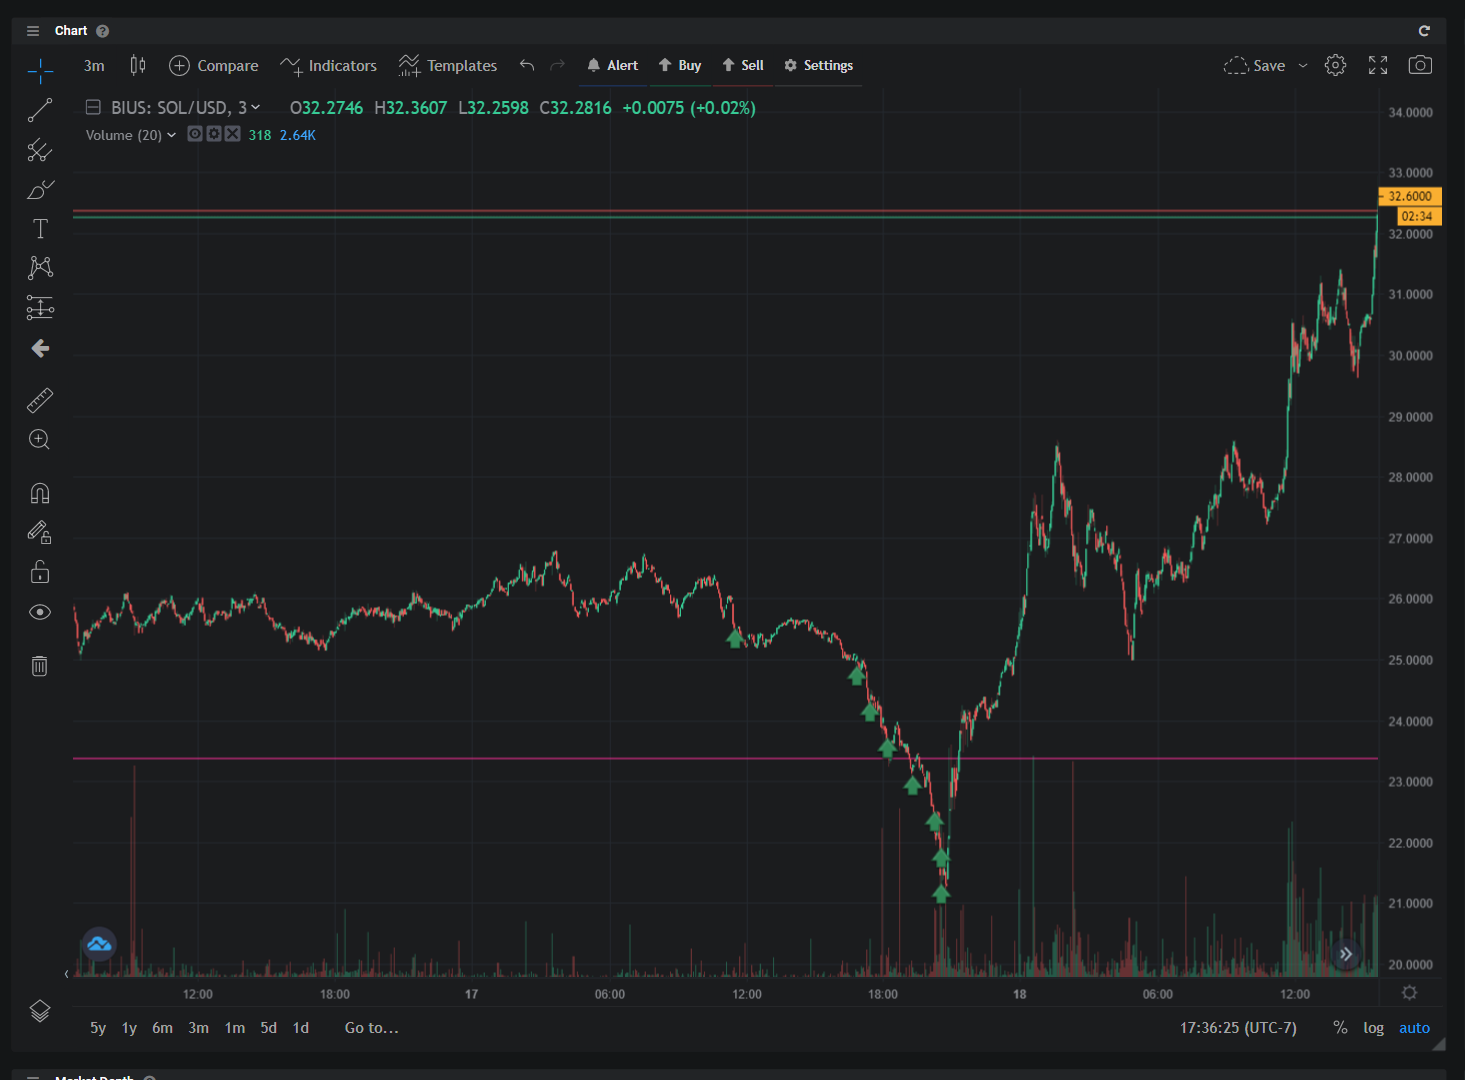
Task: Open the hamburger menu beside Chart title
Action: 33,31
